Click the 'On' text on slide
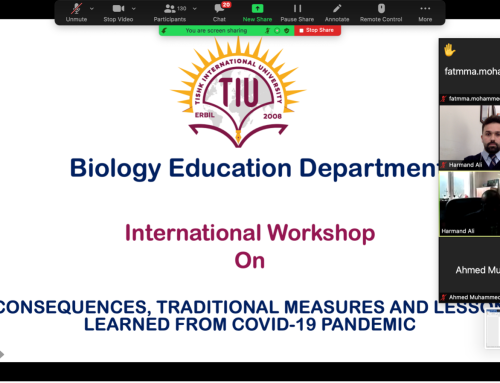 pos(250,260)
